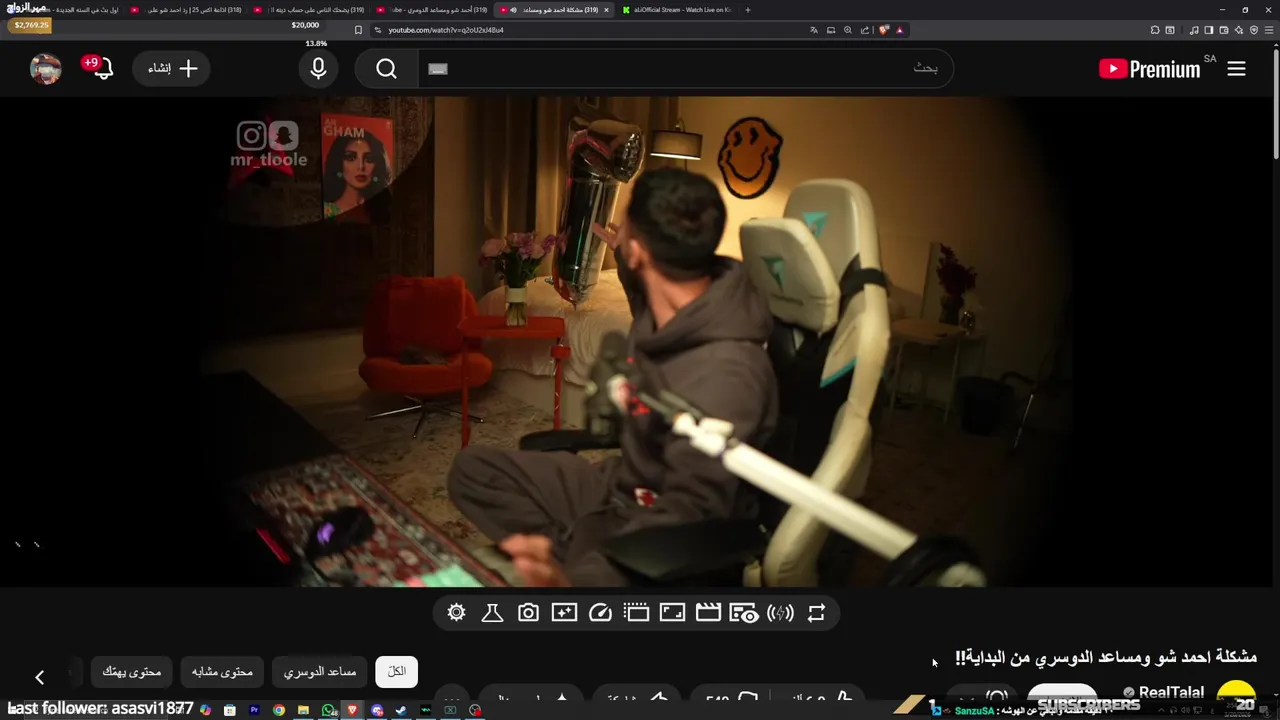Viewport: 1280px width, 720px height.
Task: Select the مساعد الدوسري filter chip
Action: pos(320,672)
